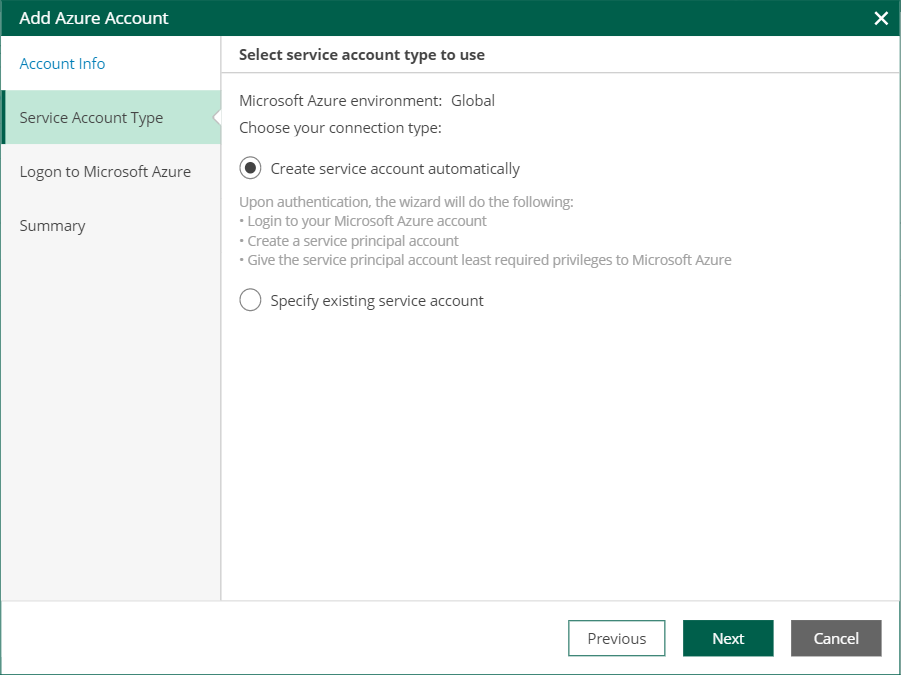901x675 pixels.
Task: Cancel the Azure account wizard
Action: point(836,639)
